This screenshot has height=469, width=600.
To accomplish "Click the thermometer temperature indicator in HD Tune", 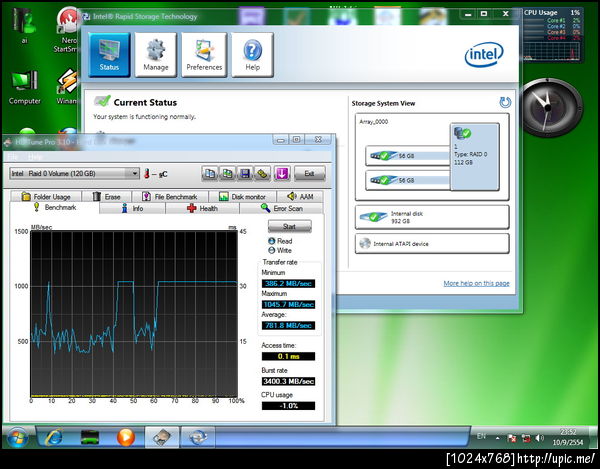I will [147, 174].
